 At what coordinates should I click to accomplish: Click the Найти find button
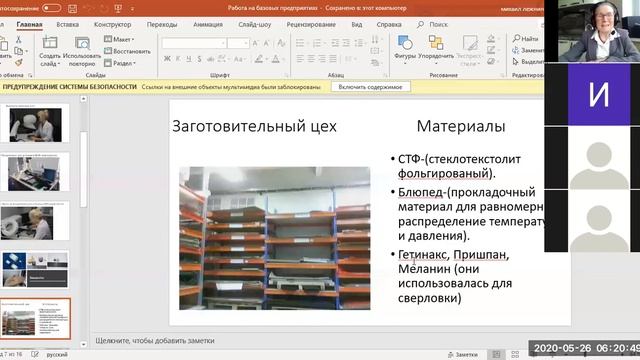coord(526,39)
